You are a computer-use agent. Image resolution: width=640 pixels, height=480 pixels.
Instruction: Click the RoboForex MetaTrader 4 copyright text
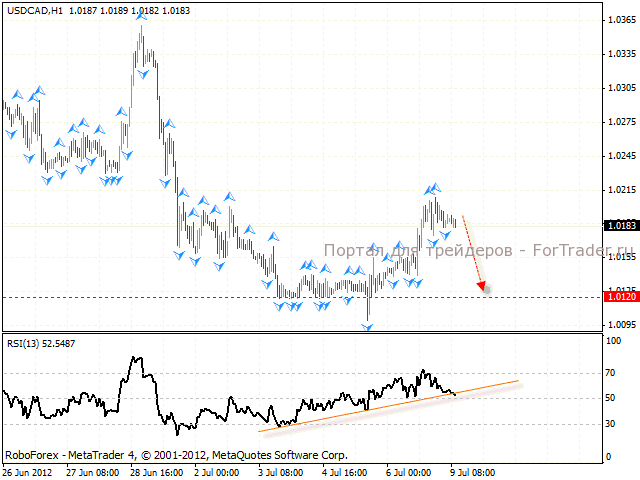(x=175, y=453)
